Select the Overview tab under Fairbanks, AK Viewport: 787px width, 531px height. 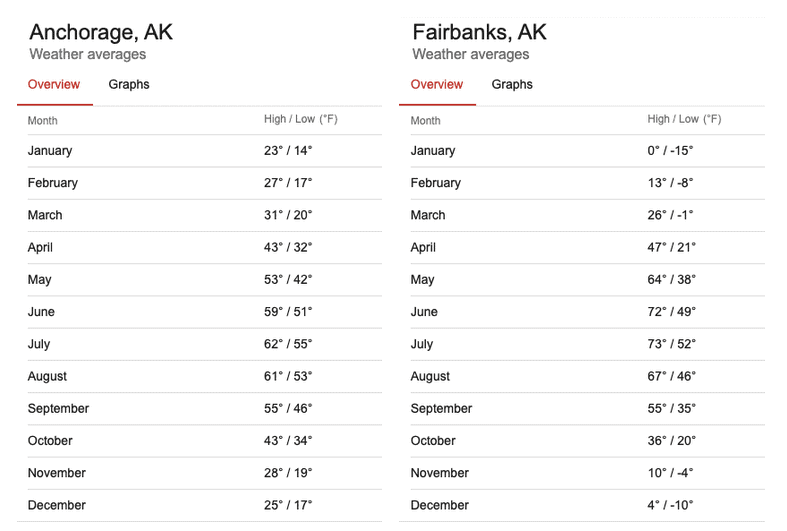click(437, 85)
